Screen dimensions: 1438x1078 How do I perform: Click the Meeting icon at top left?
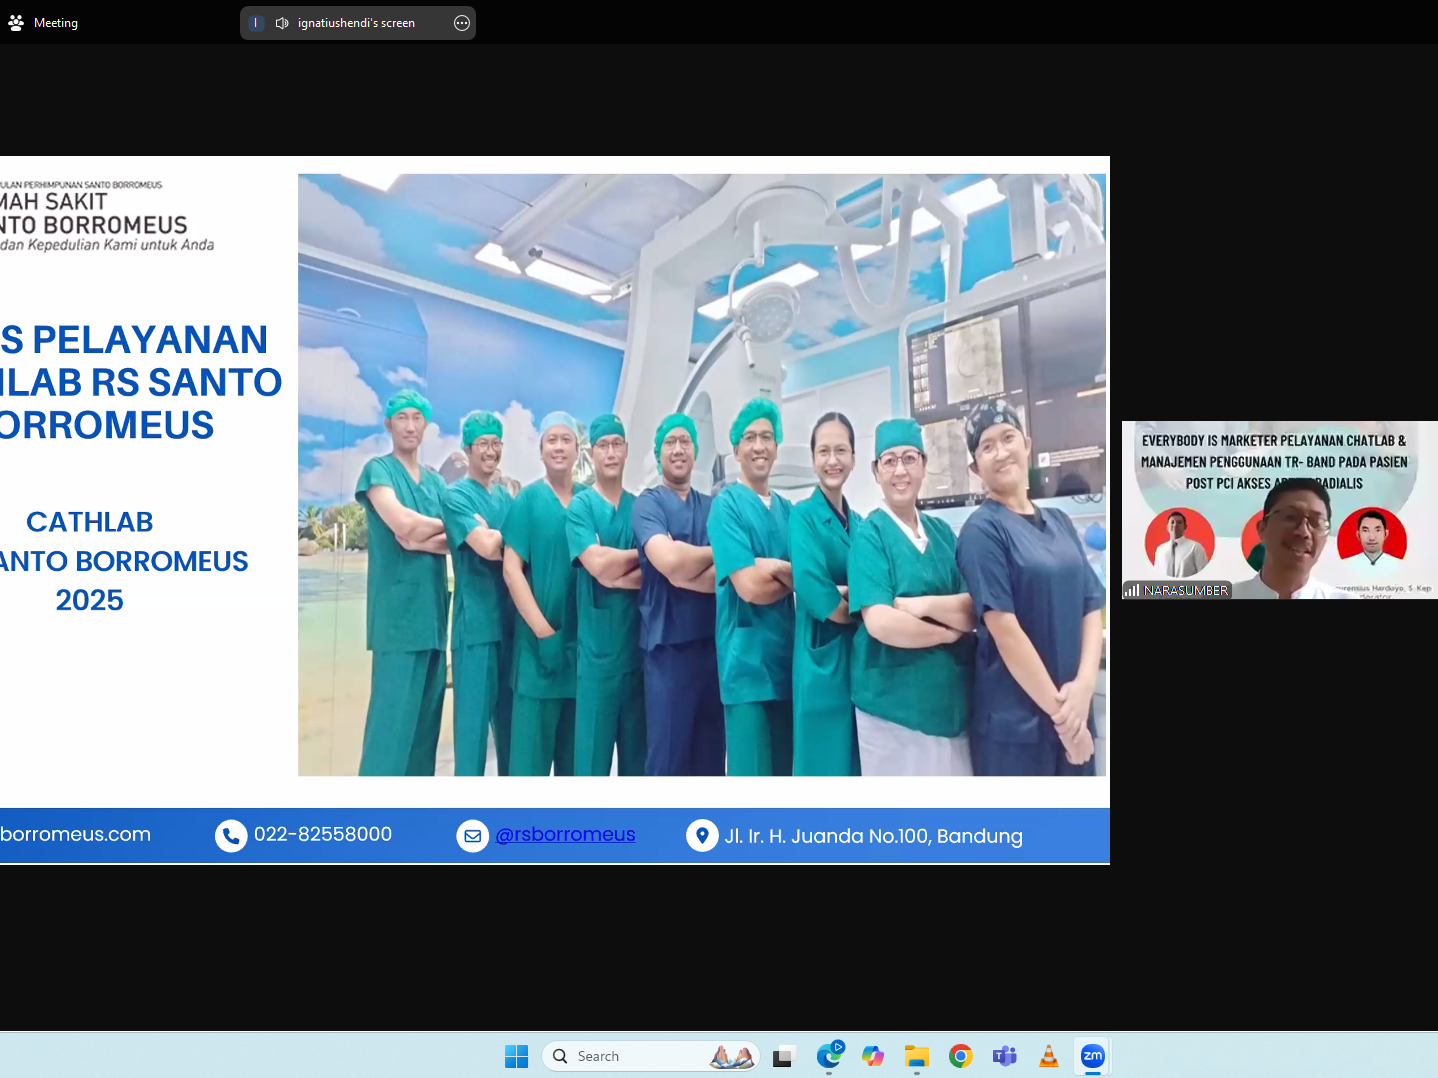tap(16, 22)
